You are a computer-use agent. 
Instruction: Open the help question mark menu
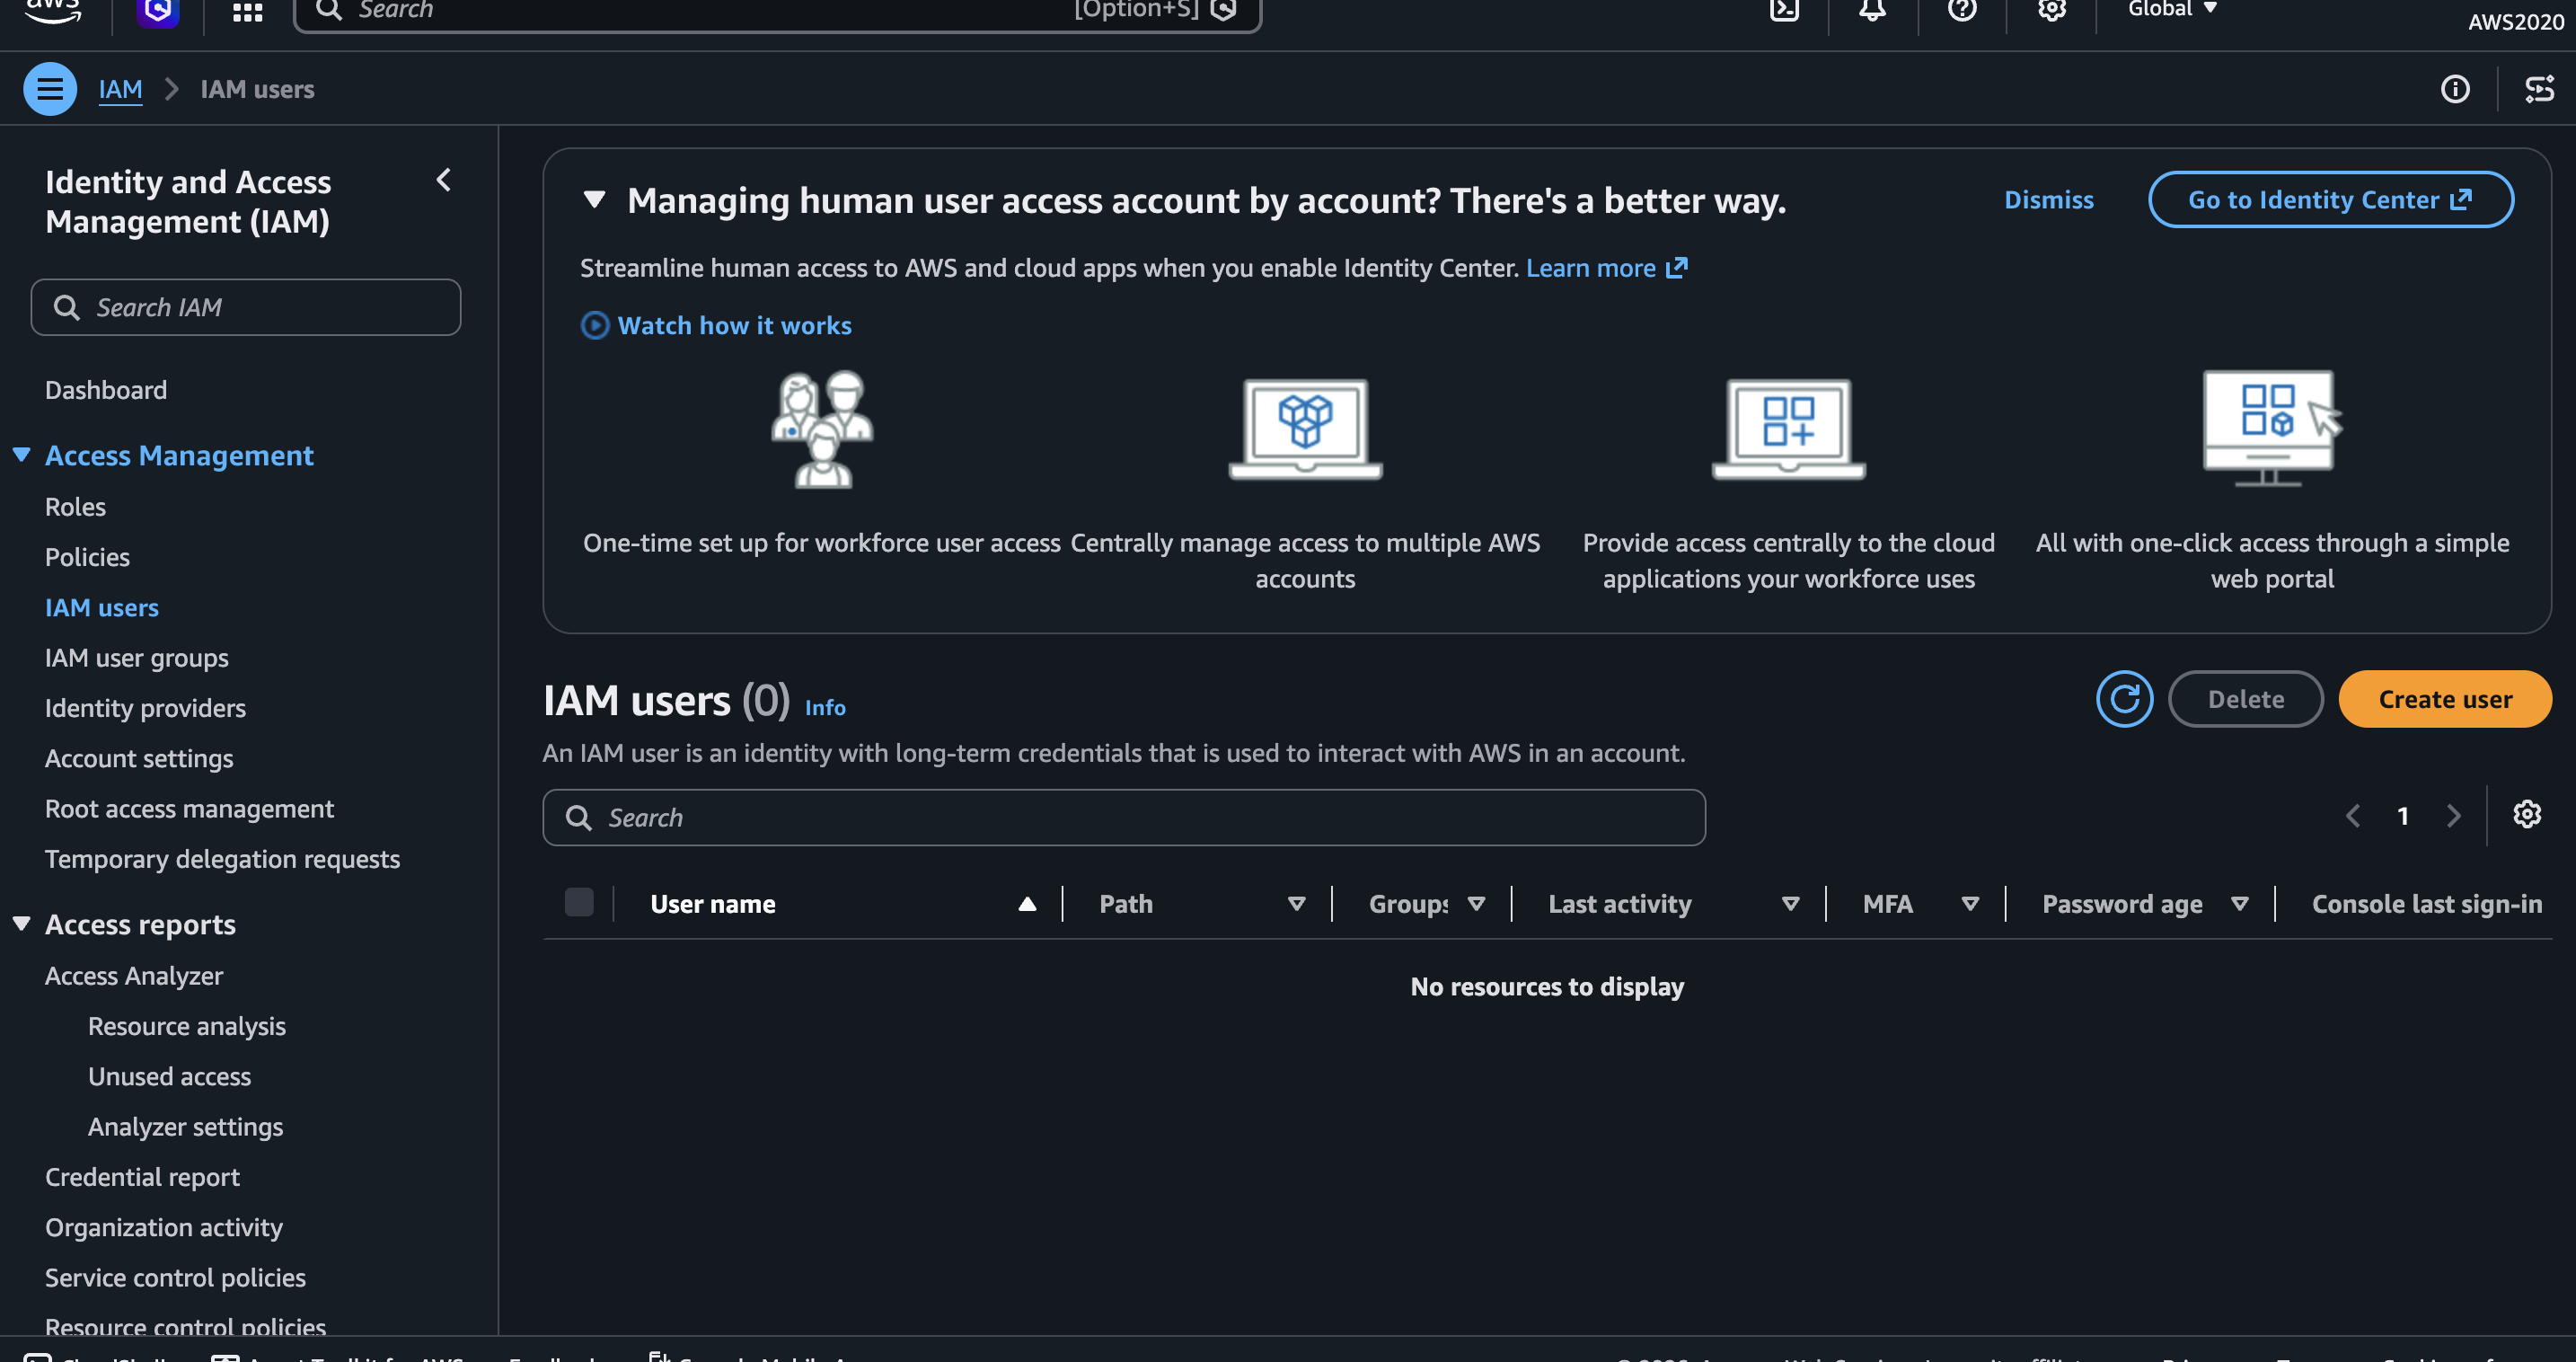pos(1962,10)
